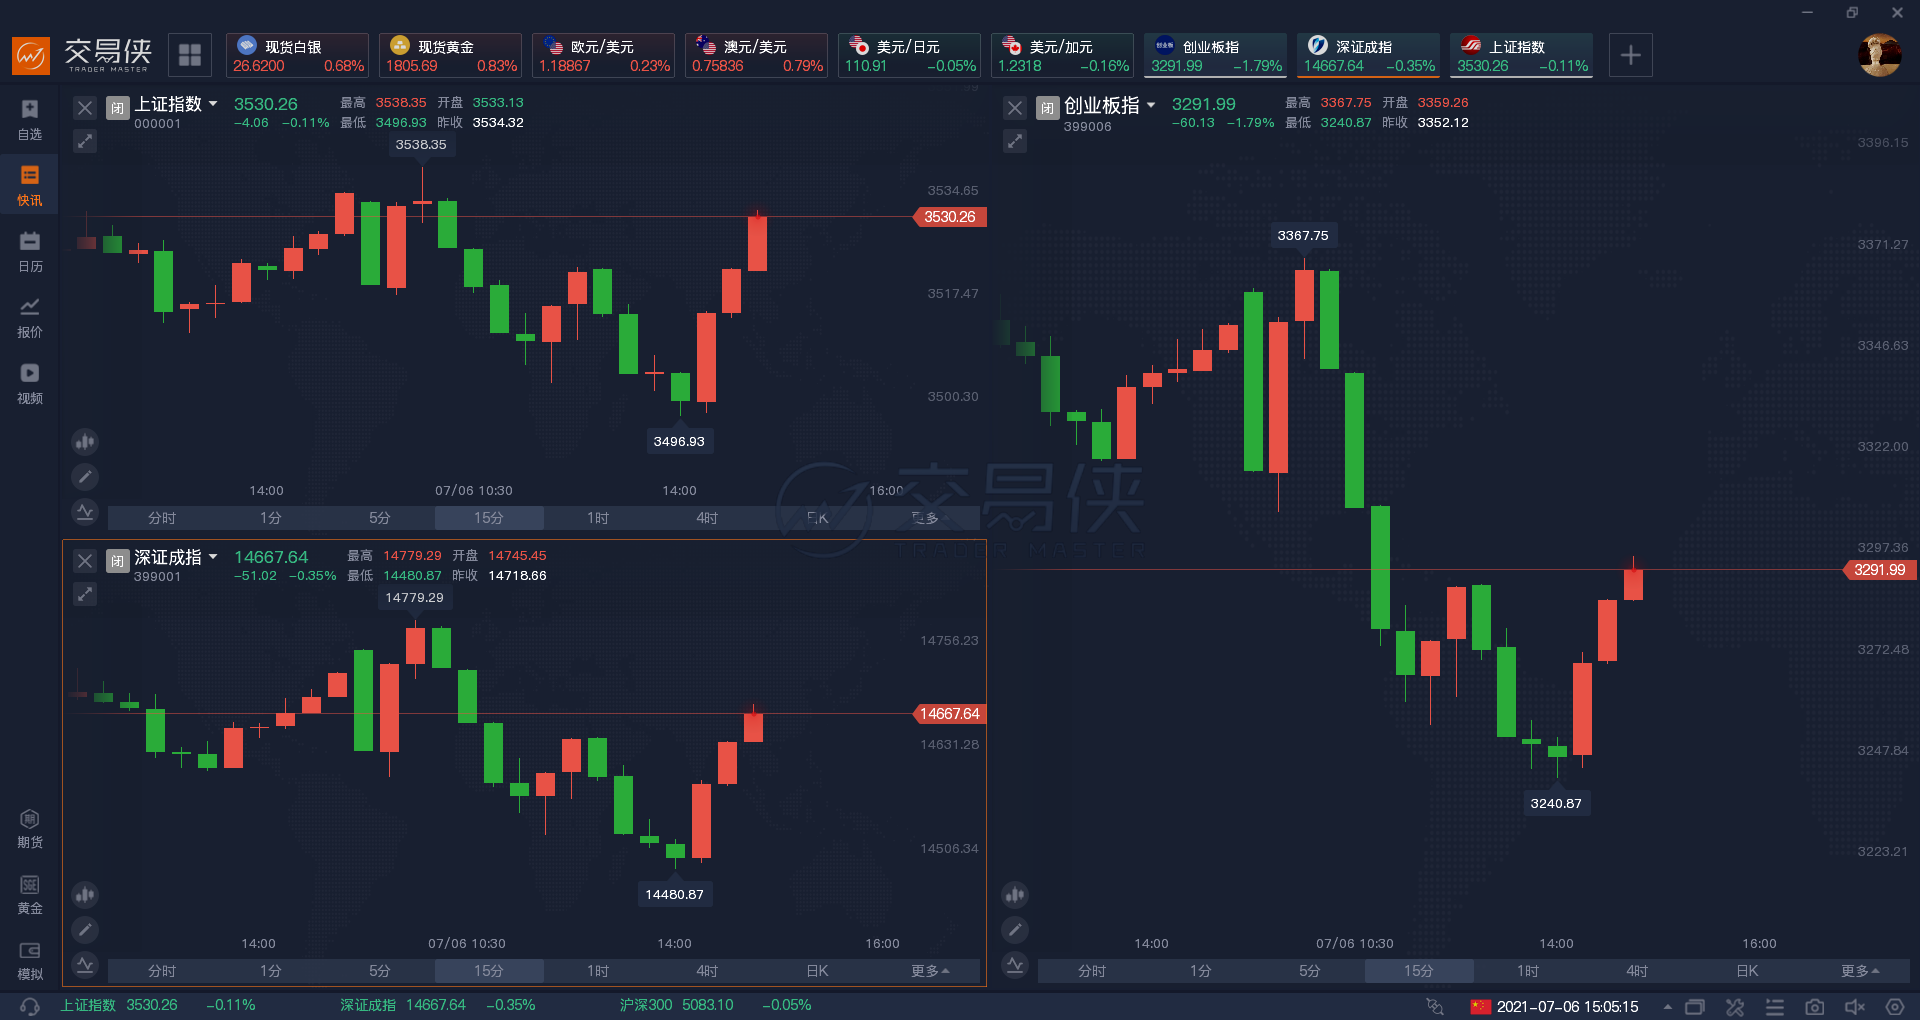
Task: Select 日K tab on 深证成指 chart
Action: tap(817, 971)
